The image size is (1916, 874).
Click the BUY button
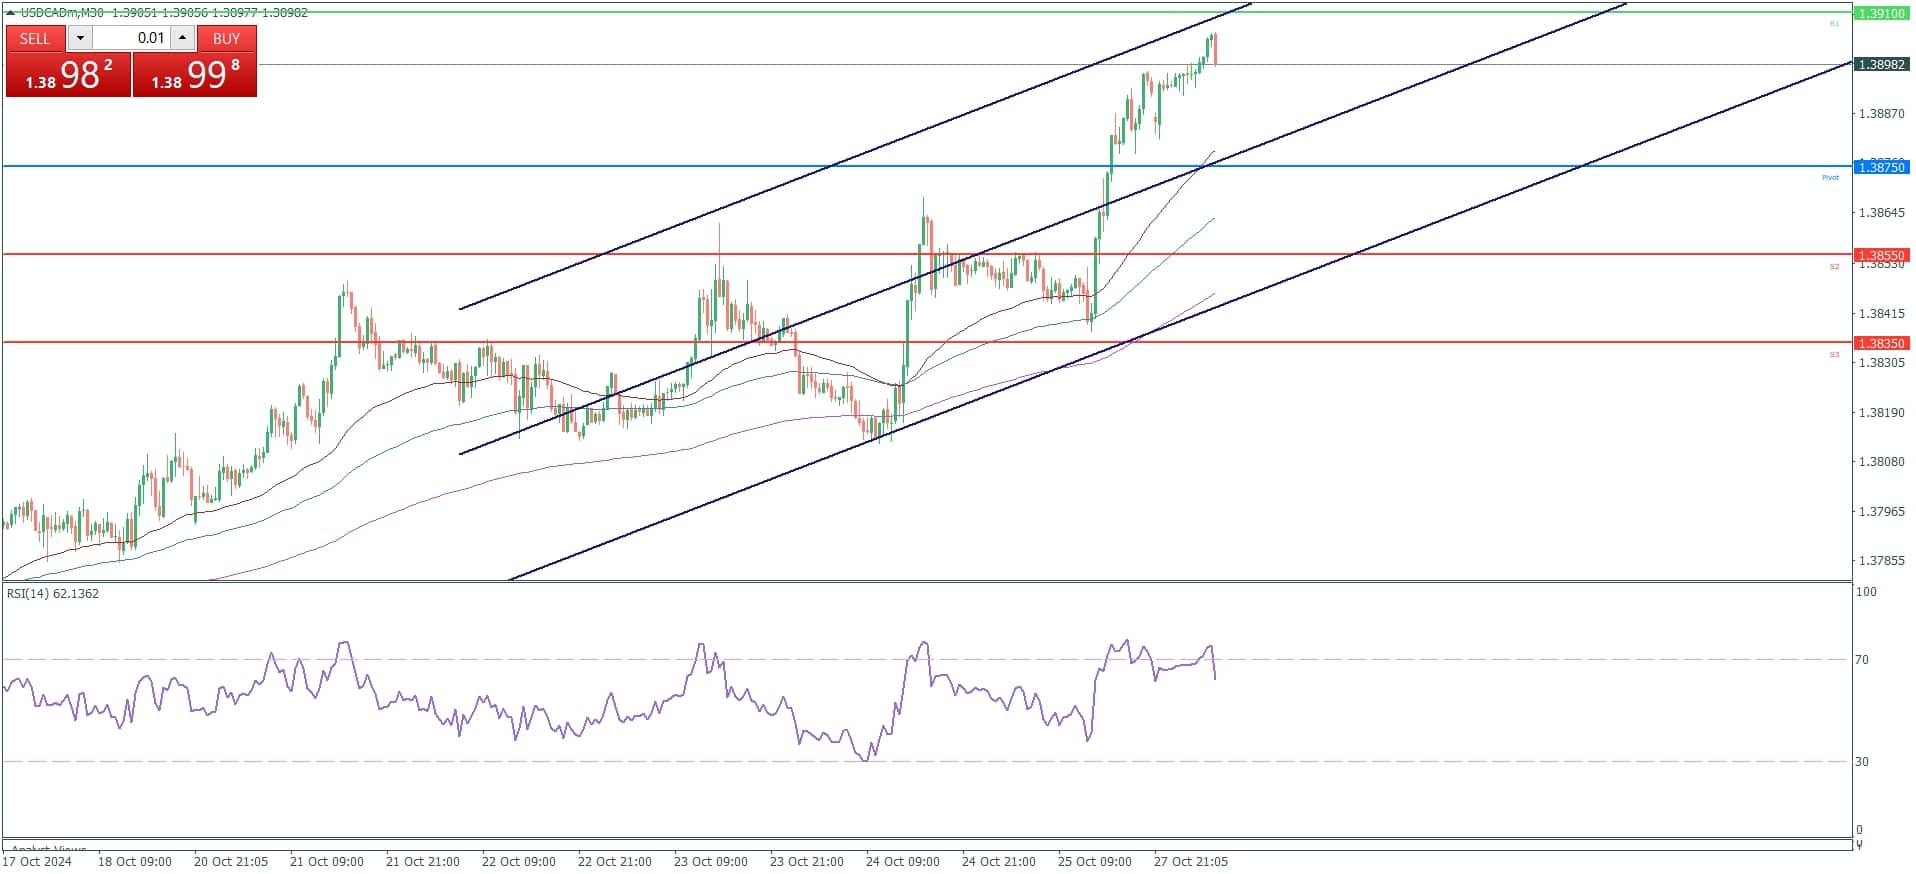click(226, 38)
